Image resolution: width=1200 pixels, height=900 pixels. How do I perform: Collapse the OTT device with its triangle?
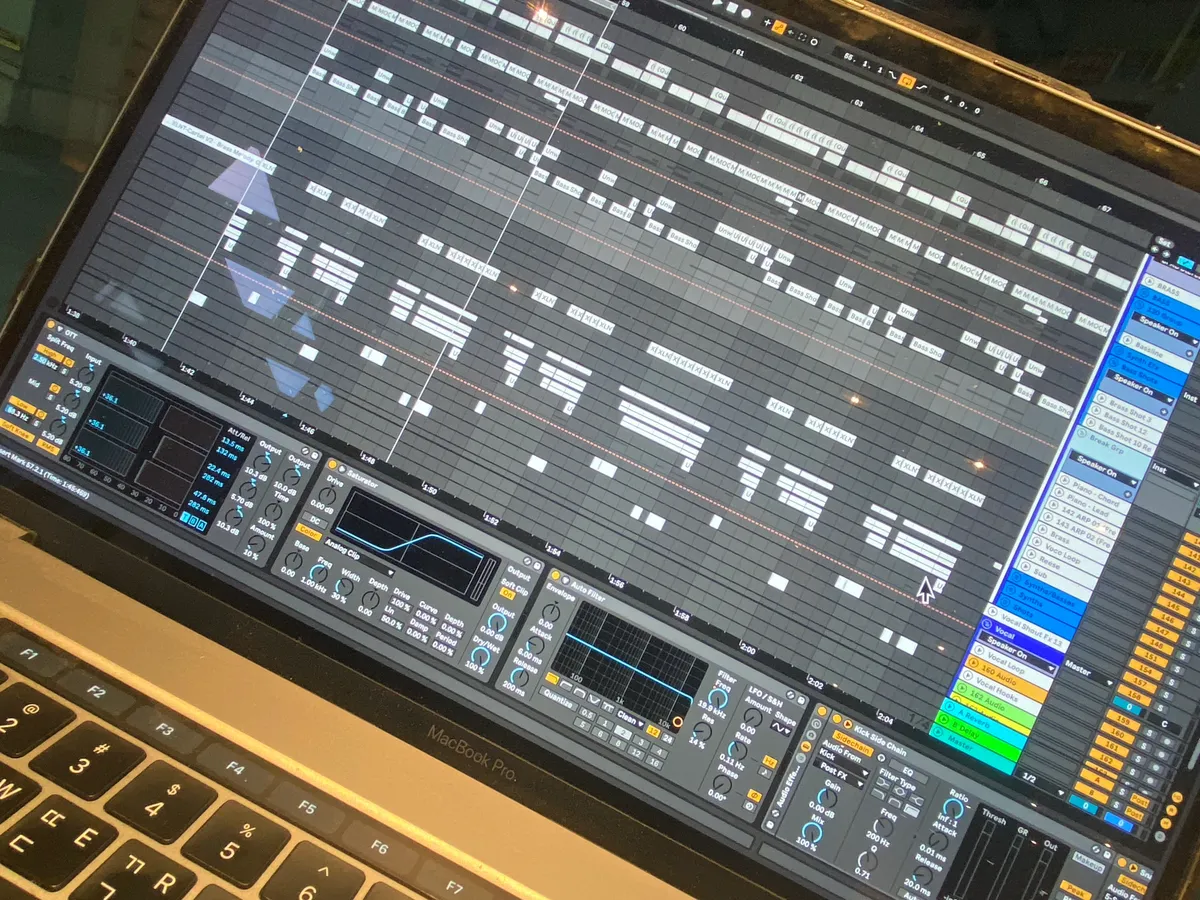click(60, 328)
